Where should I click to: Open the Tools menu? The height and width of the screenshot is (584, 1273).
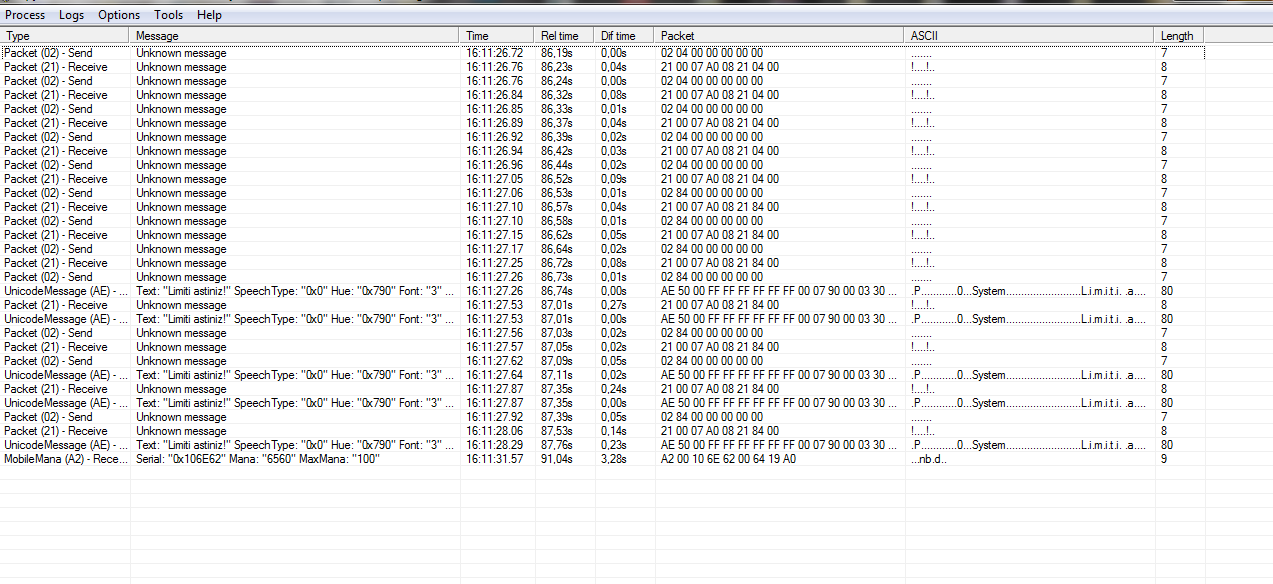click(168, 15)
